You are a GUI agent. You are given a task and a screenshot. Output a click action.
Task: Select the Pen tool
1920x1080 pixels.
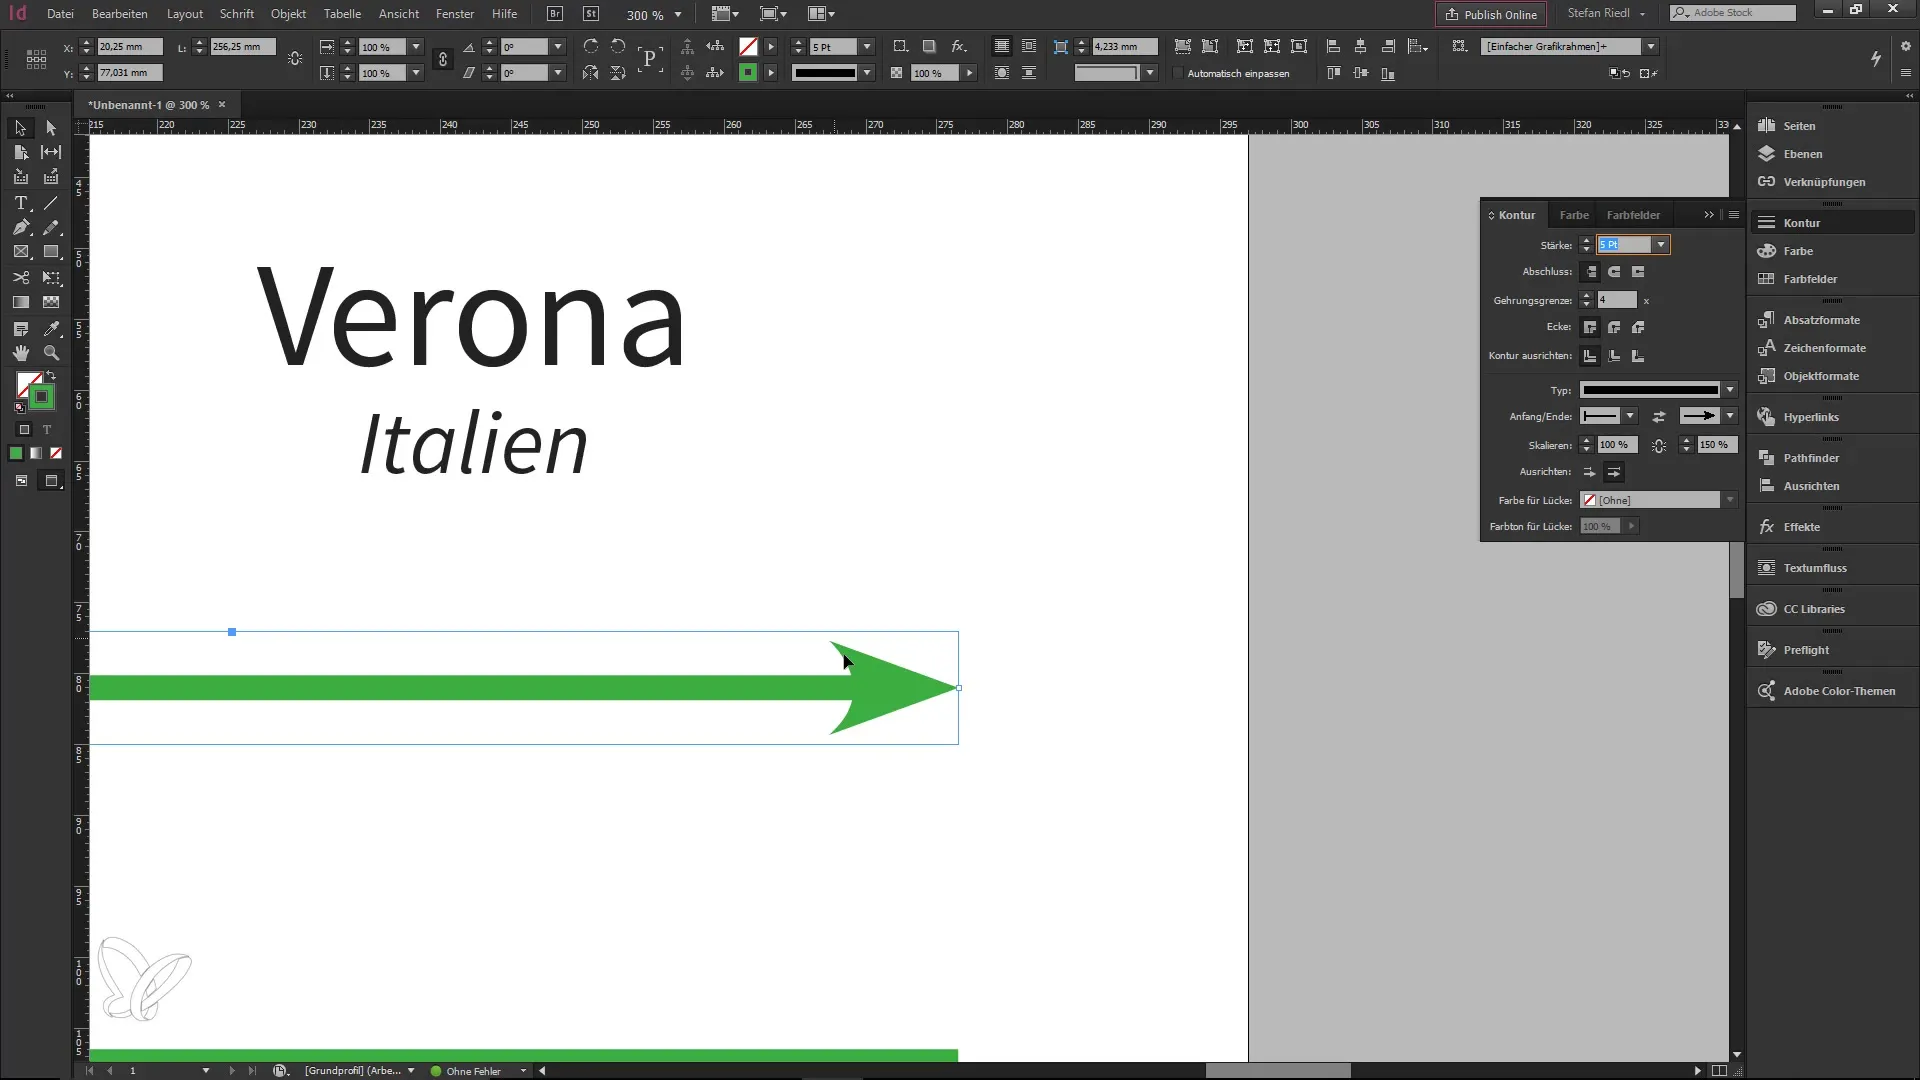(20, 228)
